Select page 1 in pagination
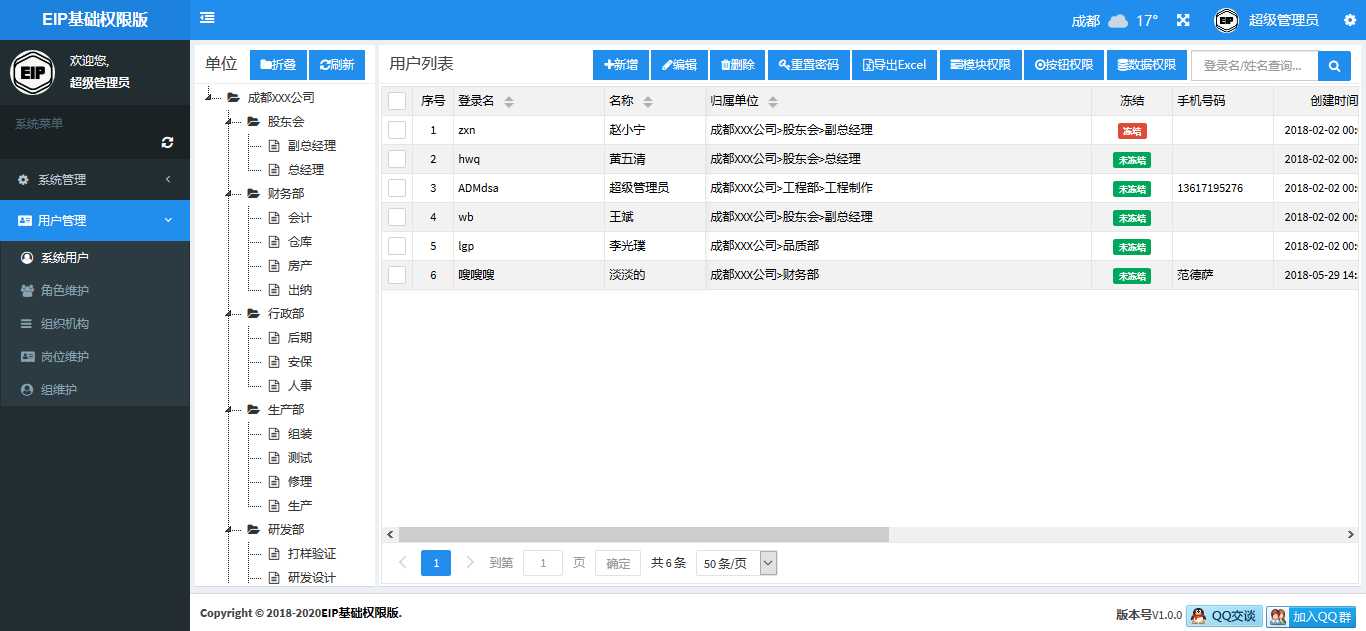Screen dimensions: 1366x631 pyautogui.click(x=436, y=563)
